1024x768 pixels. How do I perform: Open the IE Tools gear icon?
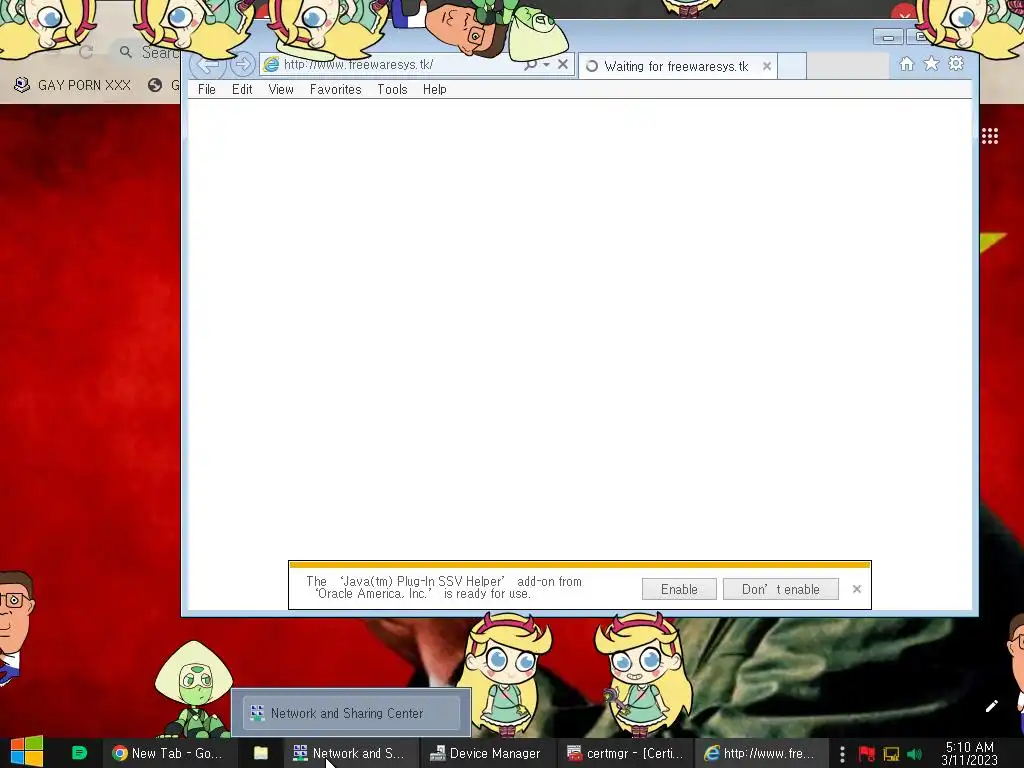(x=956, y=63)
